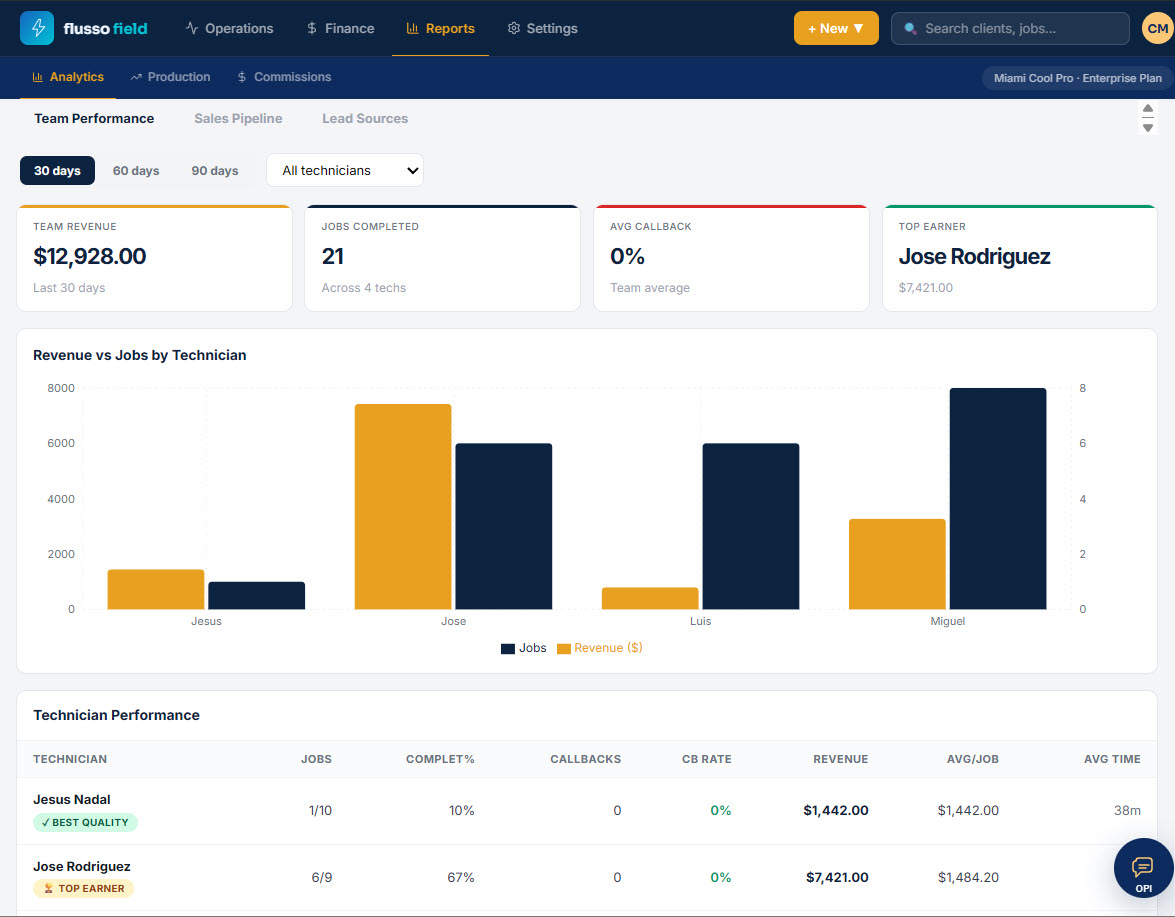The height and width of the screenshot is (917, 1175).
Task: Click Miguel's navy jobs bar
Action: click(997, 498)
